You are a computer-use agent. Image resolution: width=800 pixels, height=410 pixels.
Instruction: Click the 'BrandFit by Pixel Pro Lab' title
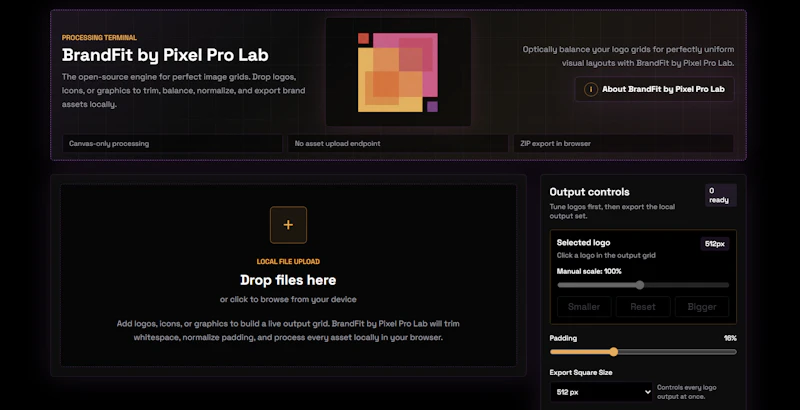(x=165, y=55)
